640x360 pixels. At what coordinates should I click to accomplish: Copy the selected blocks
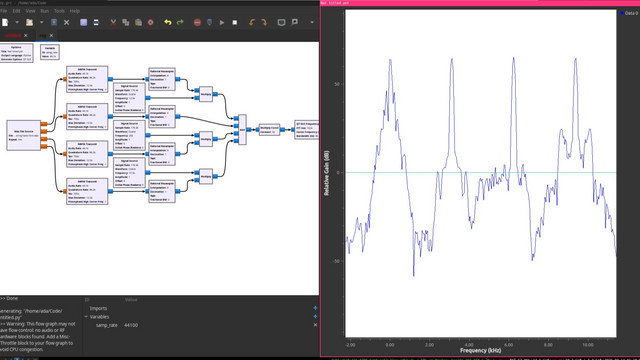pos(126,22)
